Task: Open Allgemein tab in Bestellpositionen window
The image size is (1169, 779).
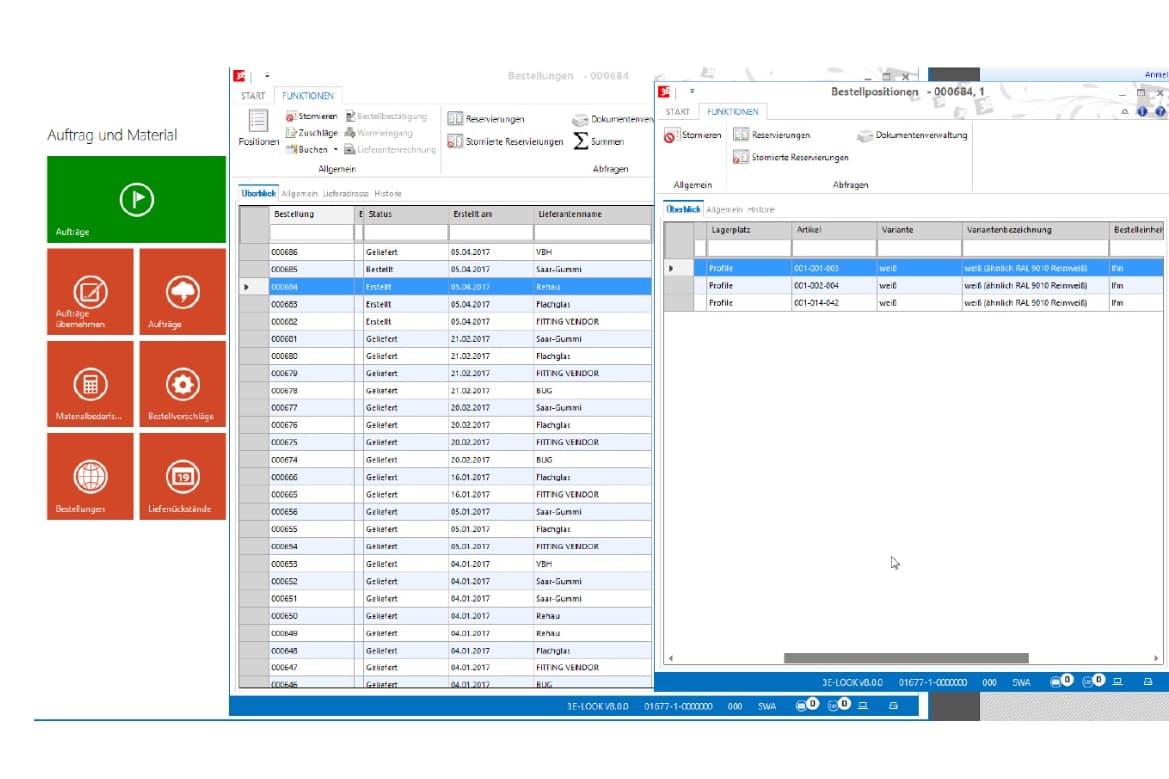Action: pos(725,209)
